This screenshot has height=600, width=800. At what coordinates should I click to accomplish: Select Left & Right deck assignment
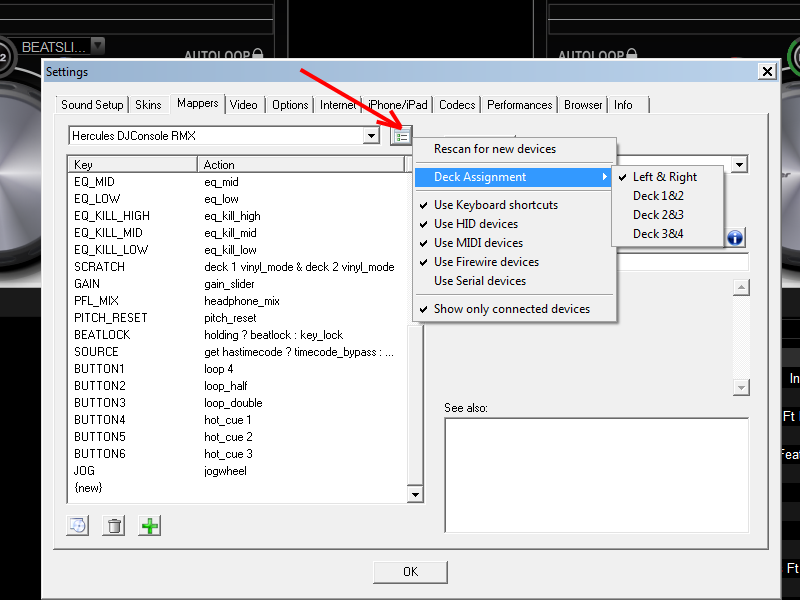coord(668,177)
